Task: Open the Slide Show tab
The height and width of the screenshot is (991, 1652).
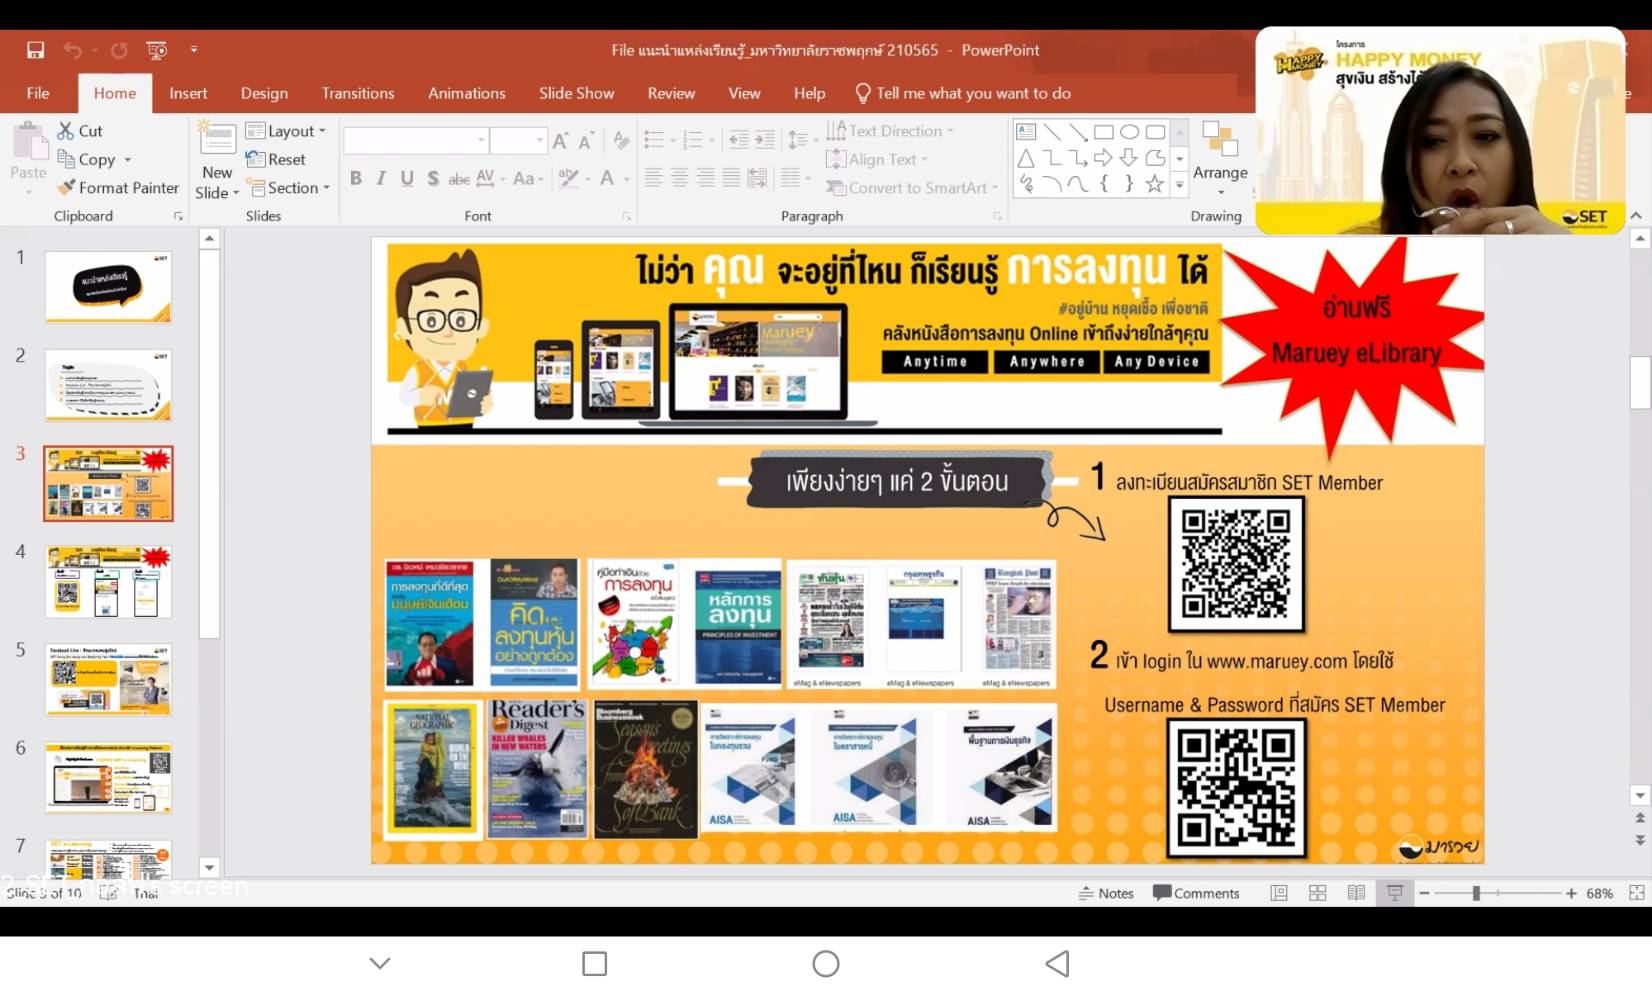Action: [577, 93]
